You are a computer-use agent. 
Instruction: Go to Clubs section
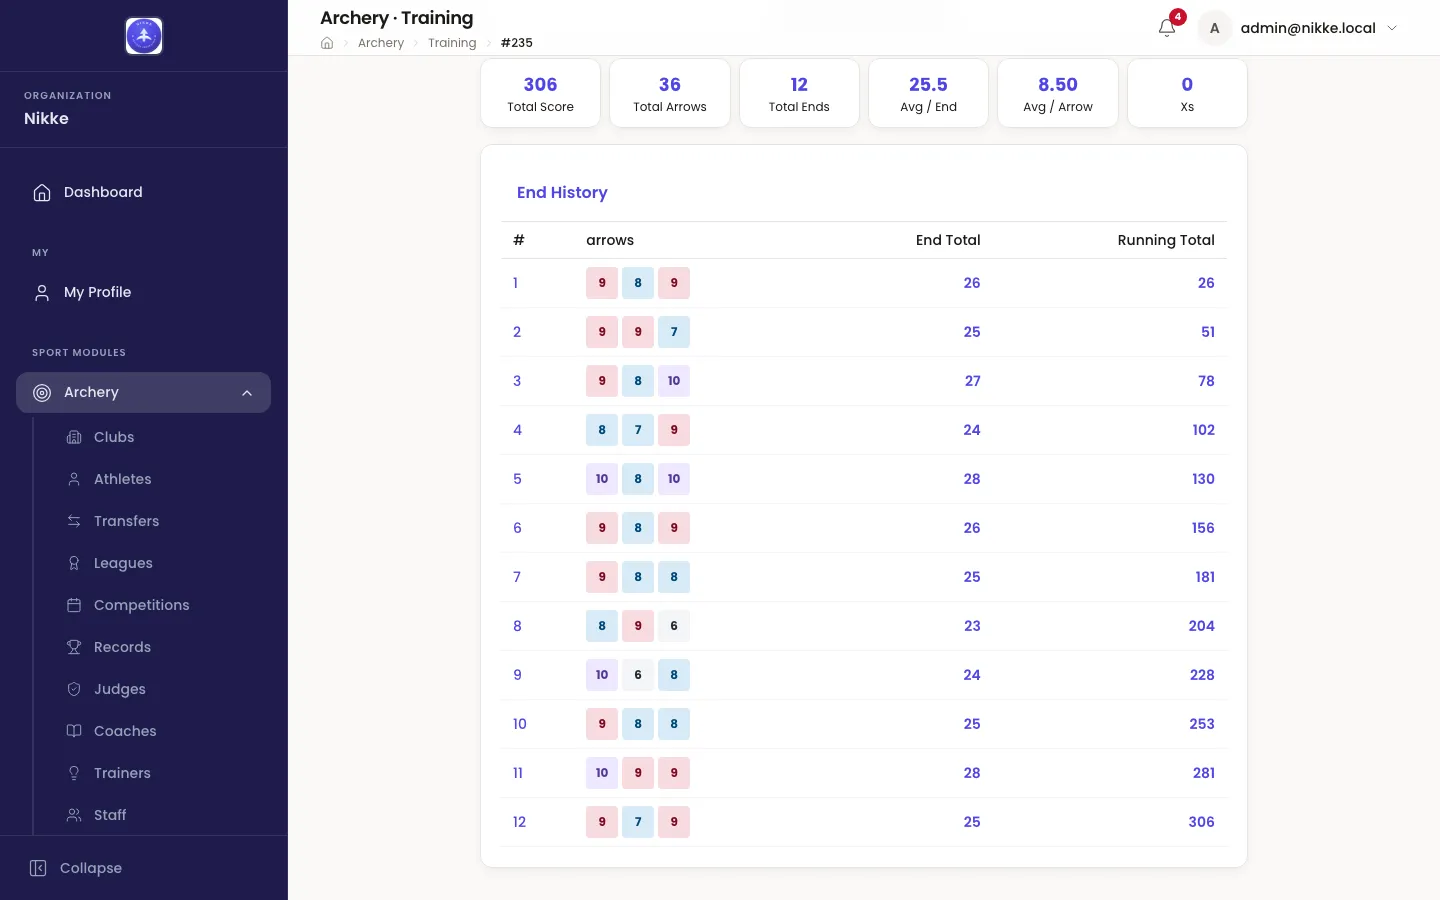[160, 437]
